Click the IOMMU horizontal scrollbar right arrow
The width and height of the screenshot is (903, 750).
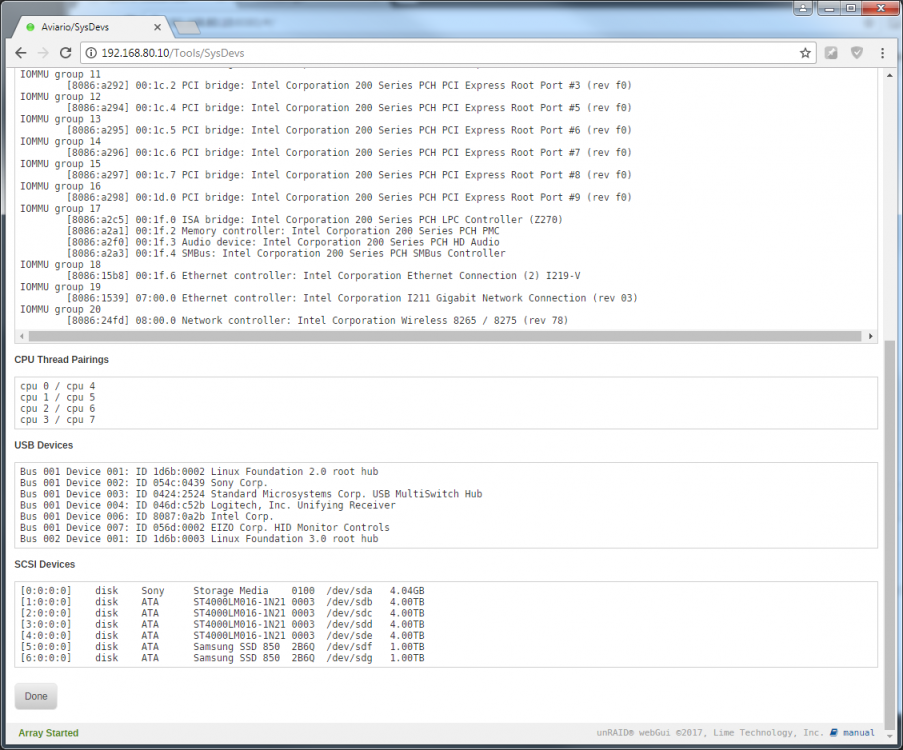(870, 336)
